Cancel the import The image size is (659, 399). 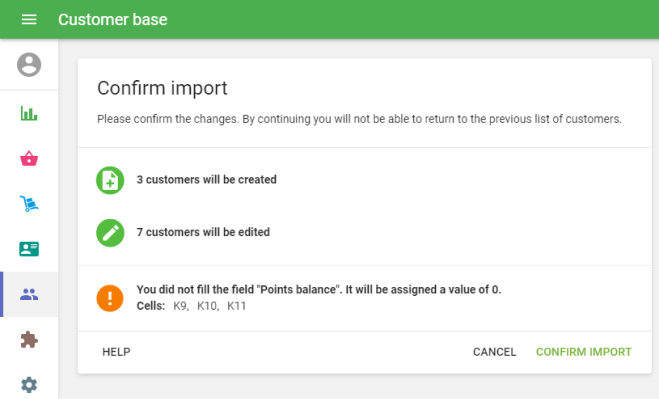tap(495, 352)
